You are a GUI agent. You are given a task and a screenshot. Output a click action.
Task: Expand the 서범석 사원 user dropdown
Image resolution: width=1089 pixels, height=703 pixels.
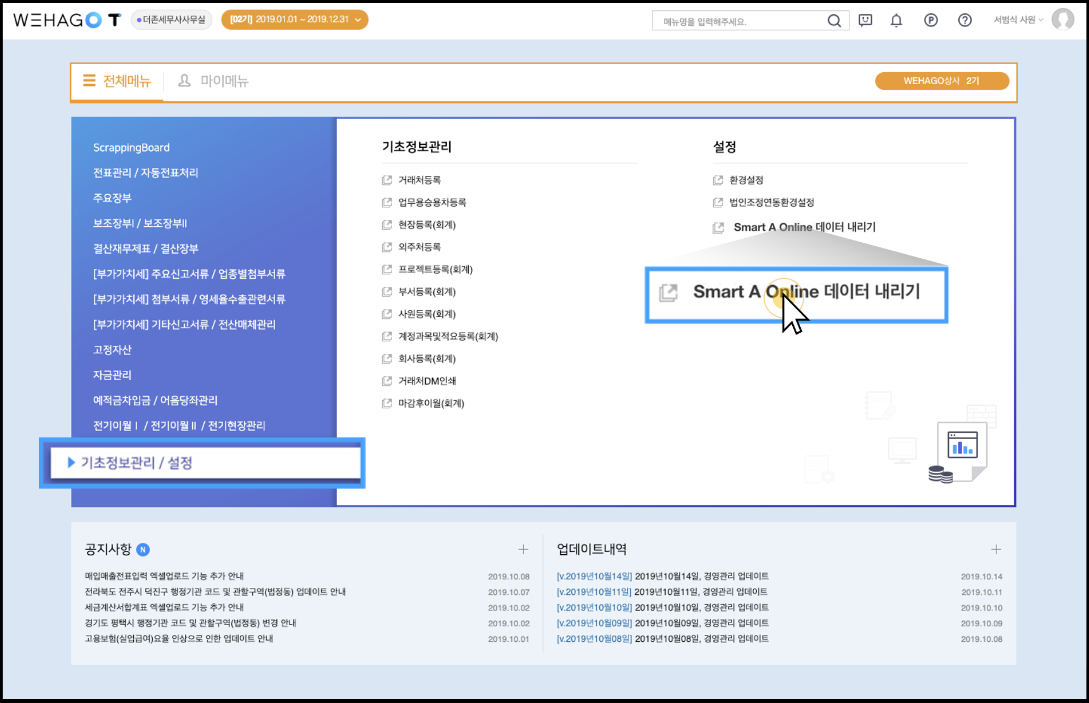coord(1018,20)
